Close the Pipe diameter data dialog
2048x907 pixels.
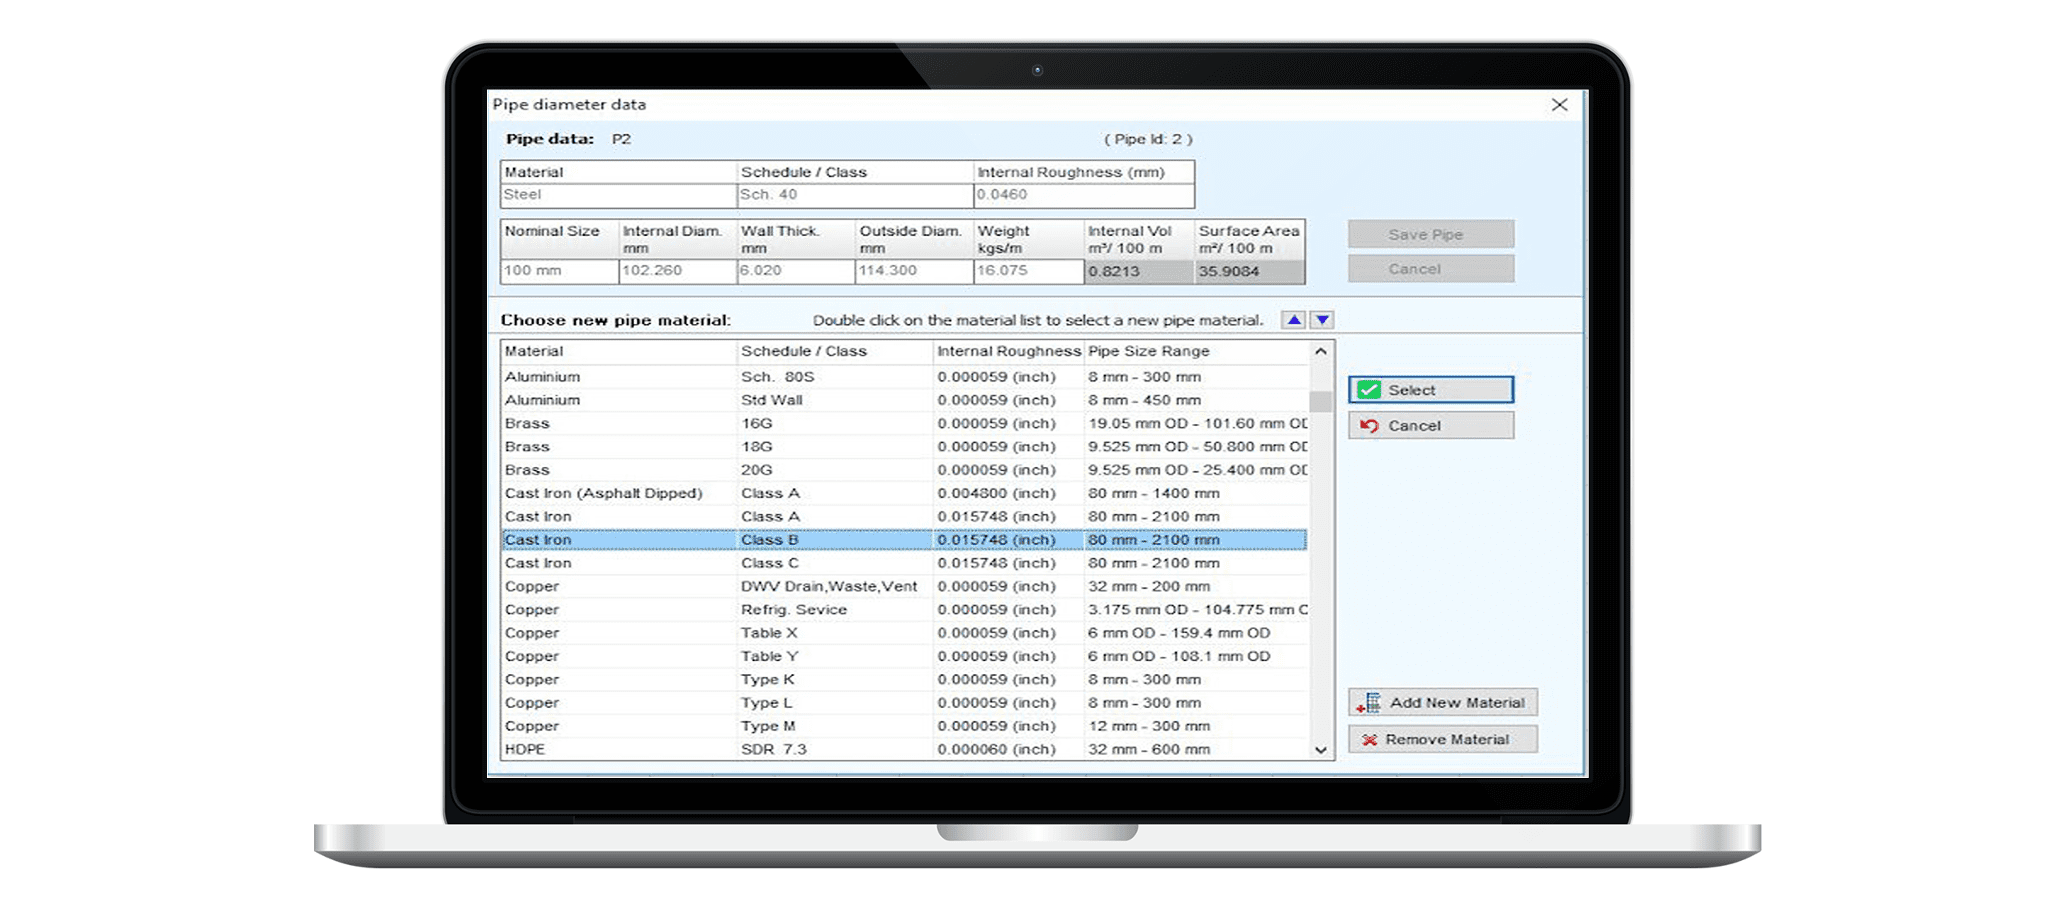[x=1559, y=105]
